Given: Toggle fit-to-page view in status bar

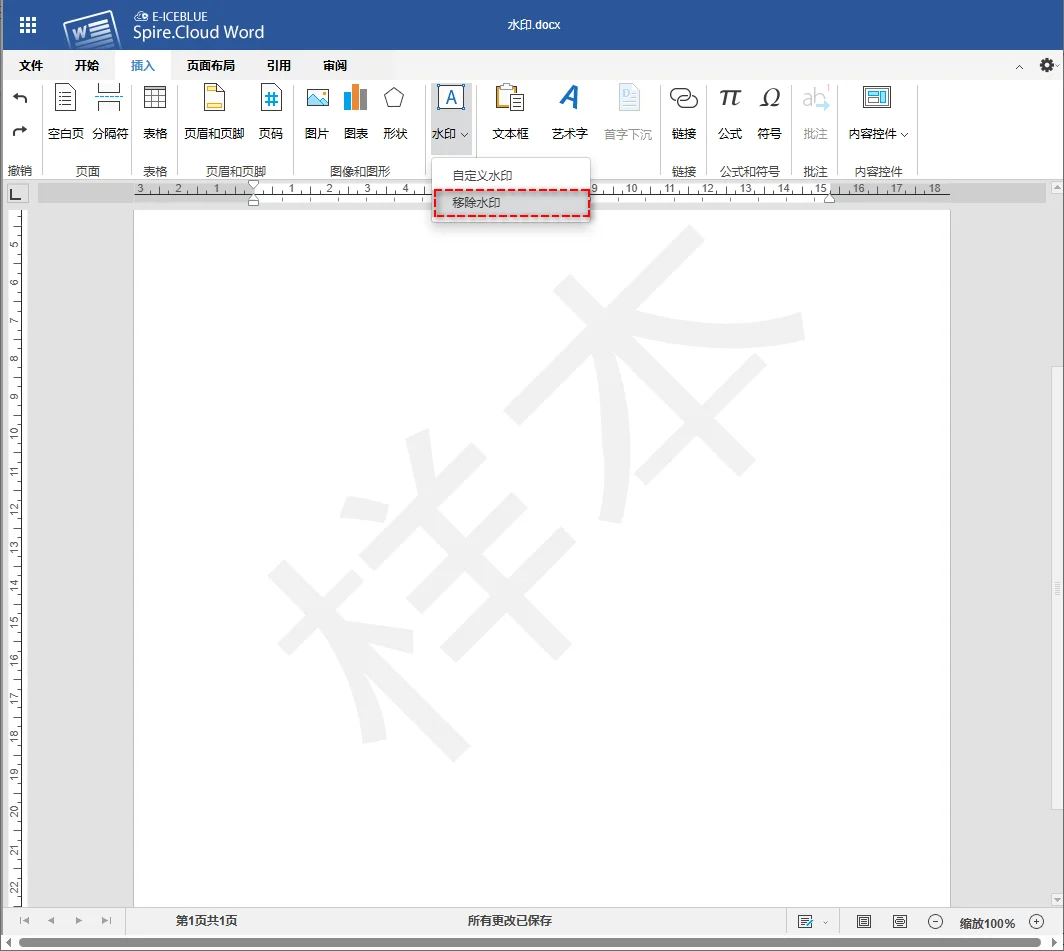Looking at the screenshot, I should (865, 921).
